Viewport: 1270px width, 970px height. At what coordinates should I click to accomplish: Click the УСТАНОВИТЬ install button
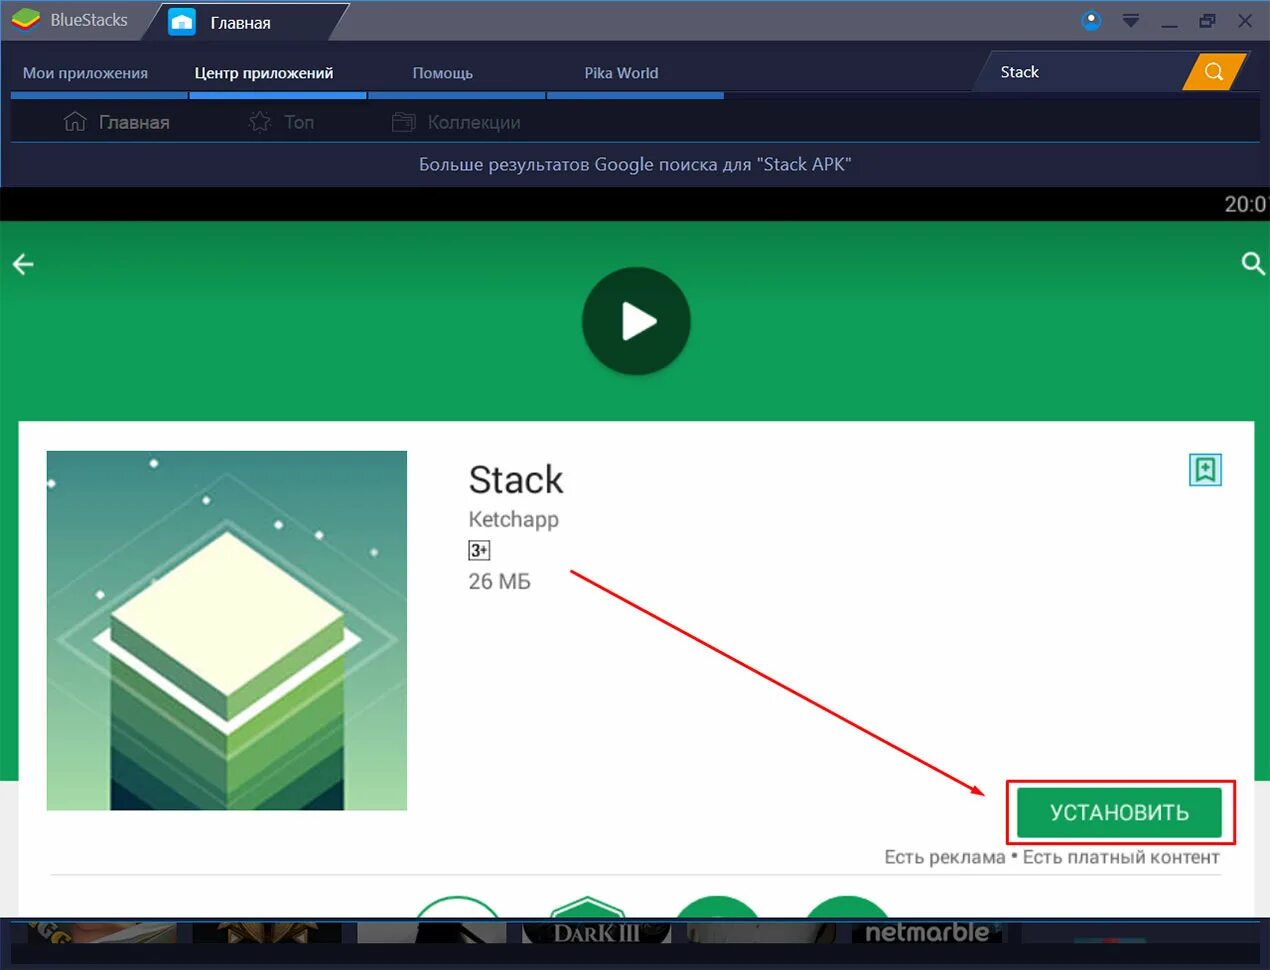coord(1119,812)
